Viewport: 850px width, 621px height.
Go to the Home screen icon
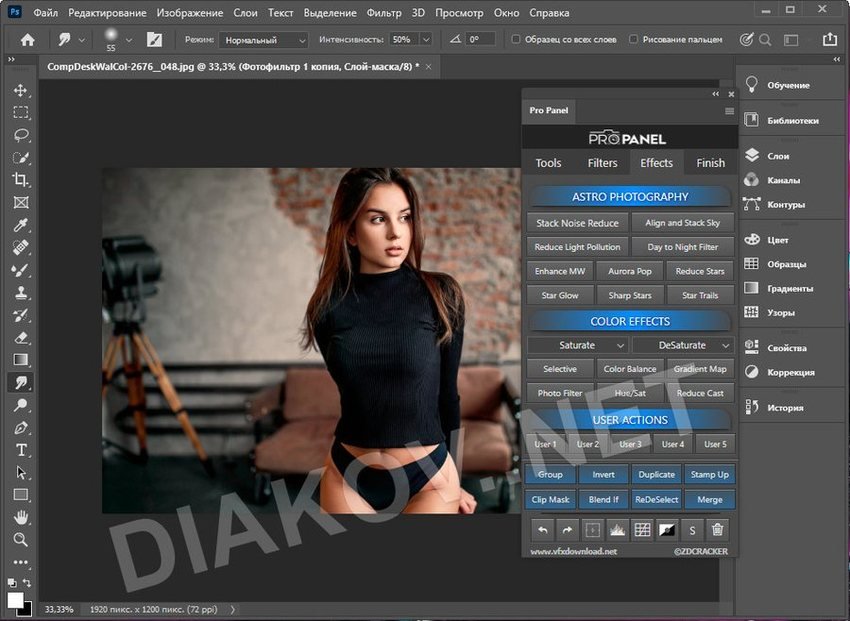tap(27, 40)
